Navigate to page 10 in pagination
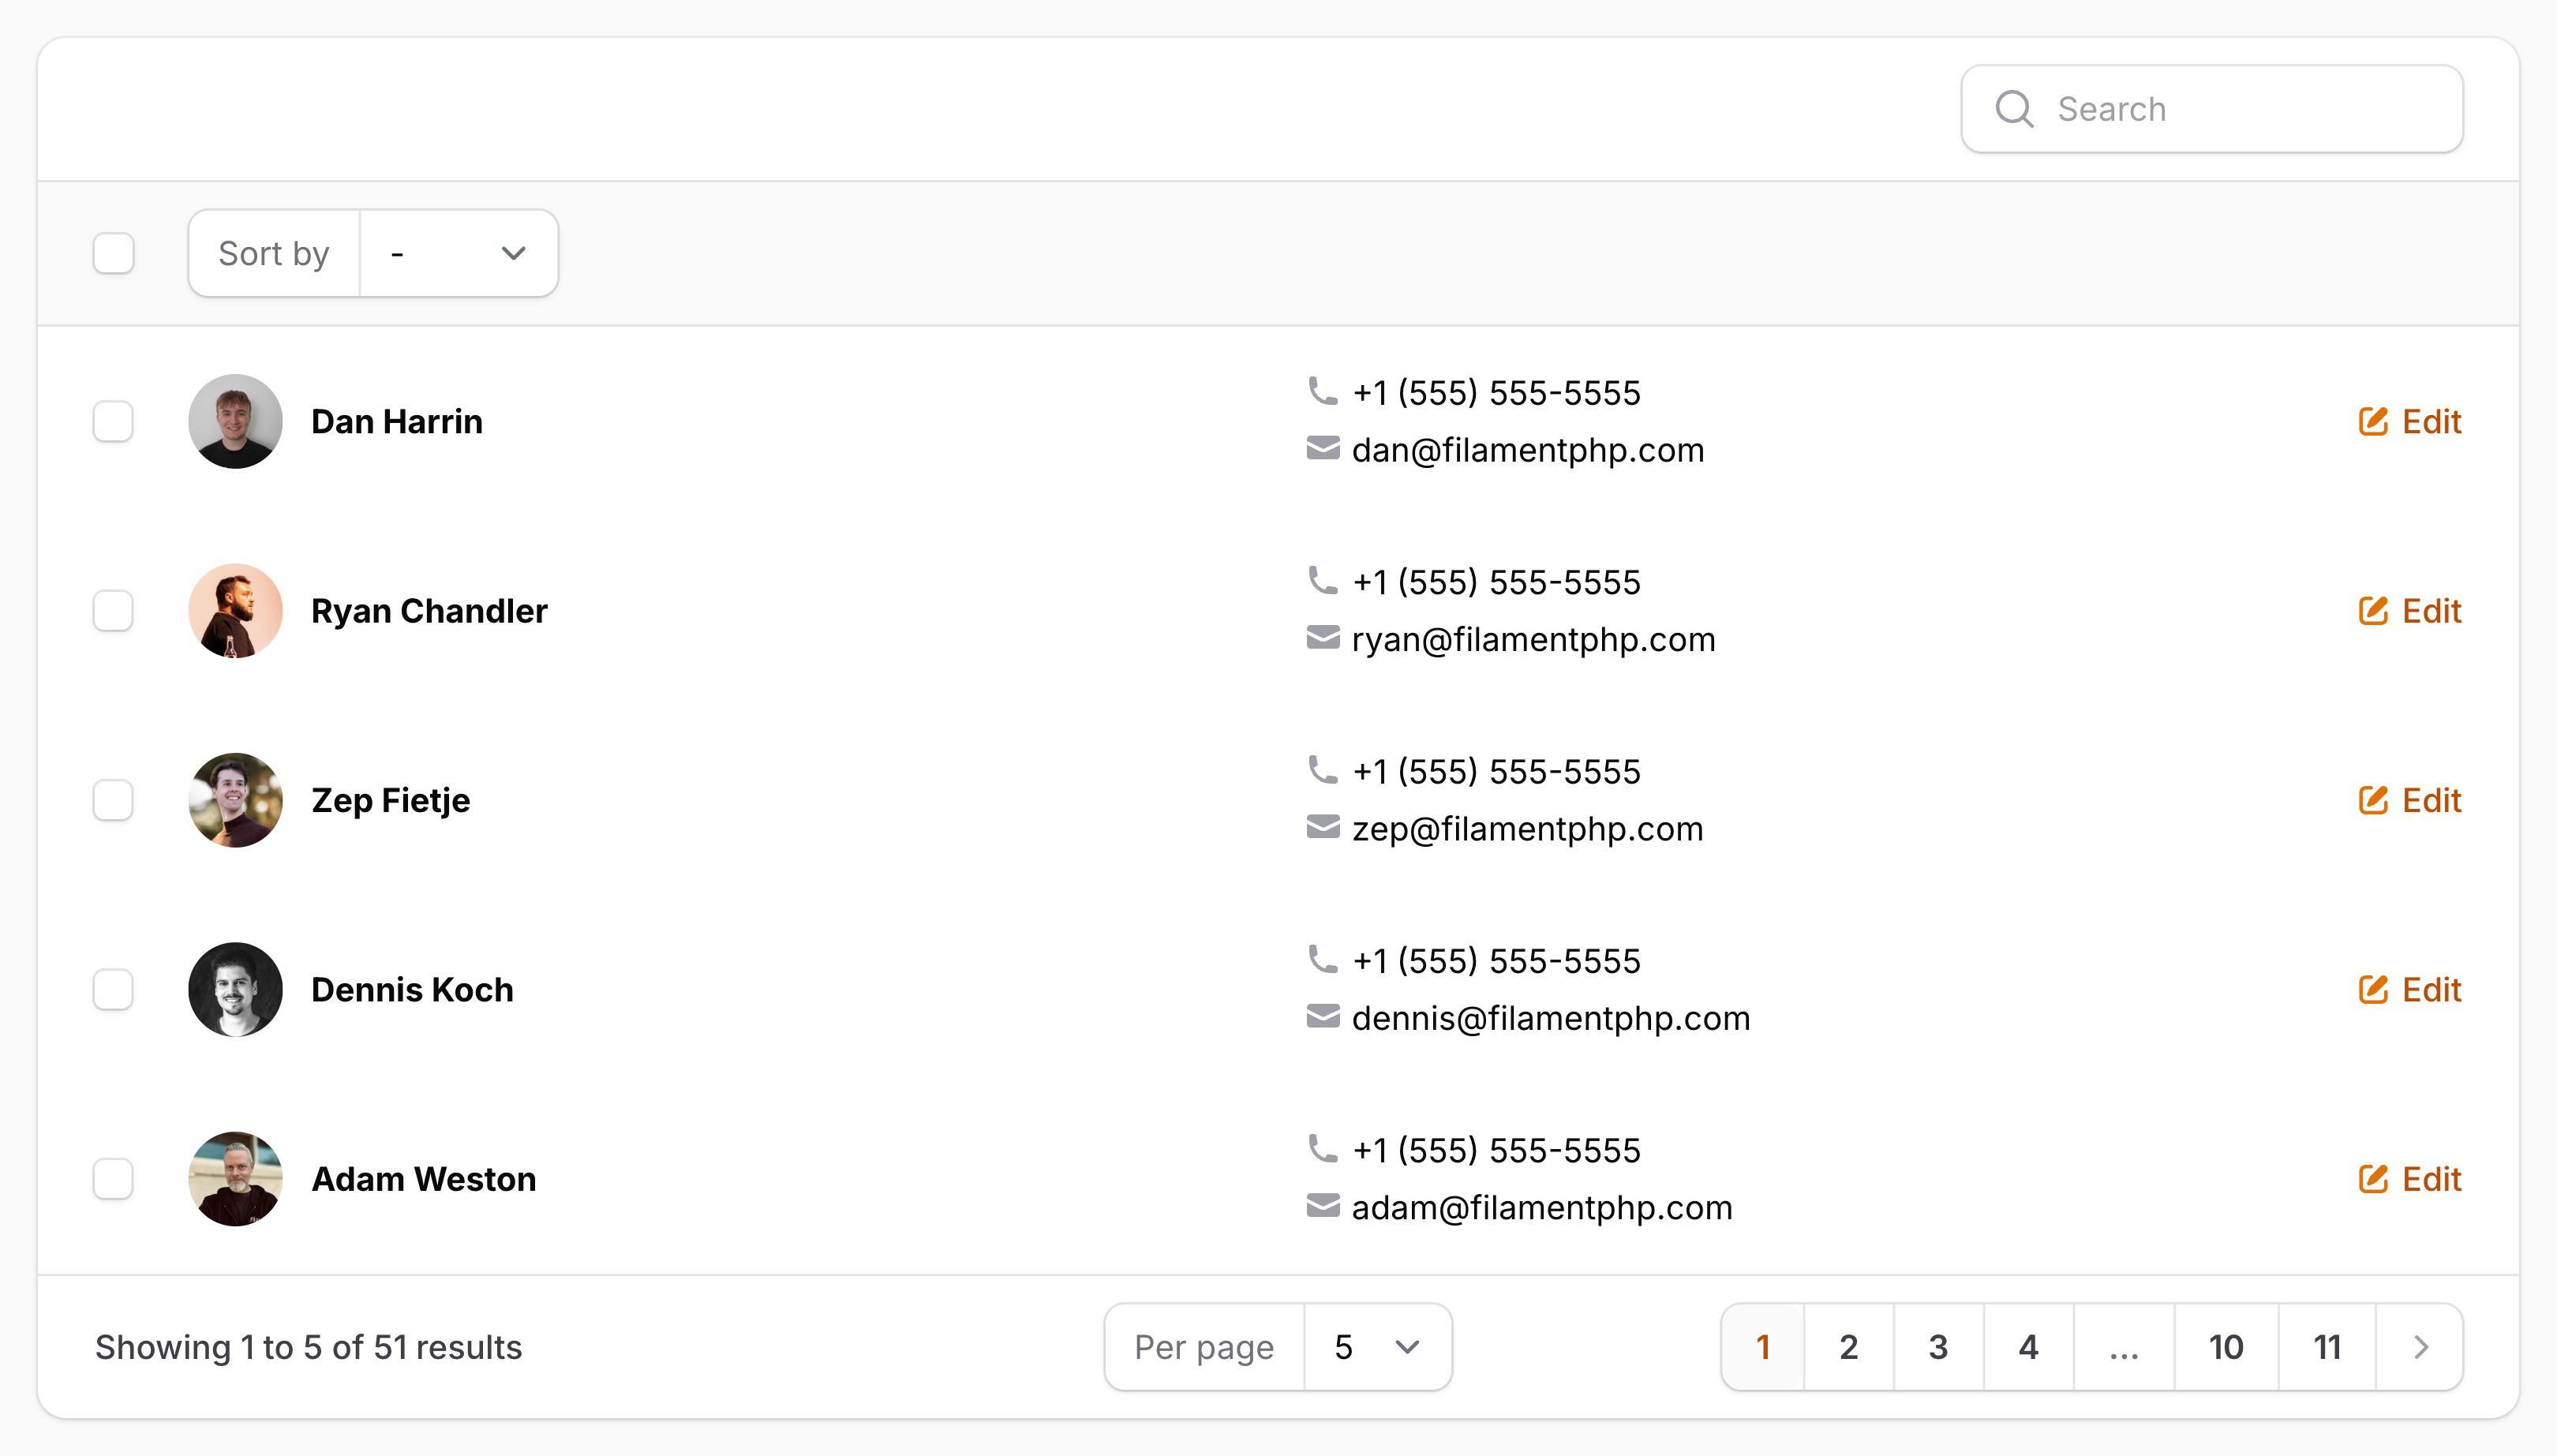Viewport: 2557px width, 1456px height. point(2226,1347)
